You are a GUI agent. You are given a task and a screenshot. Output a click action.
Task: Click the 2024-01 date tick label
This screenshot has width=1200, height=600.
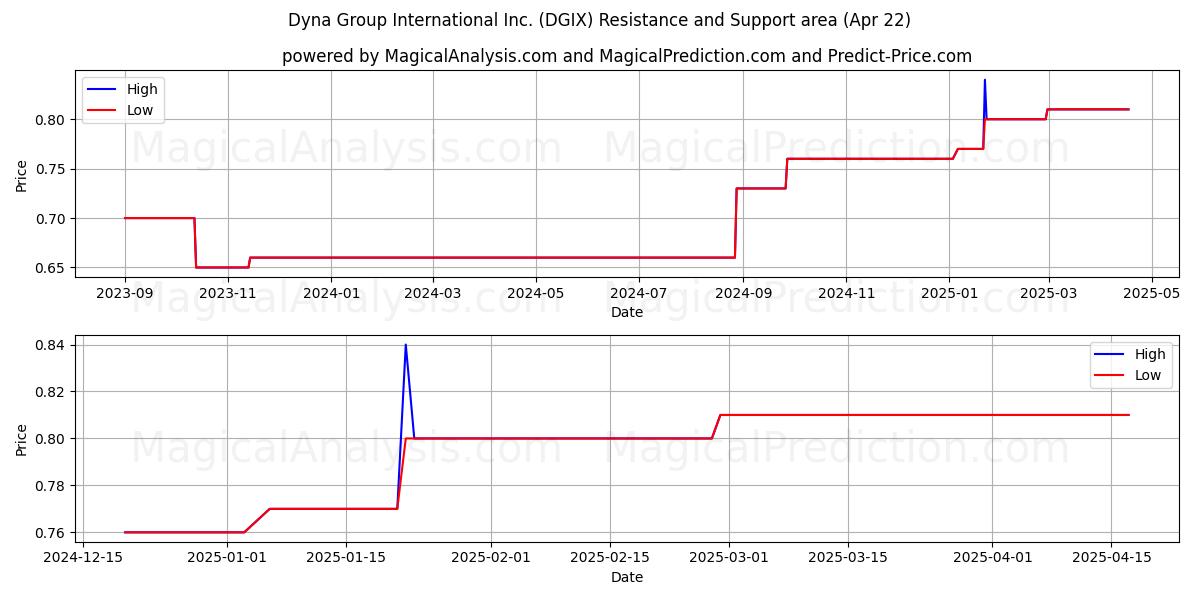point(331,294)
